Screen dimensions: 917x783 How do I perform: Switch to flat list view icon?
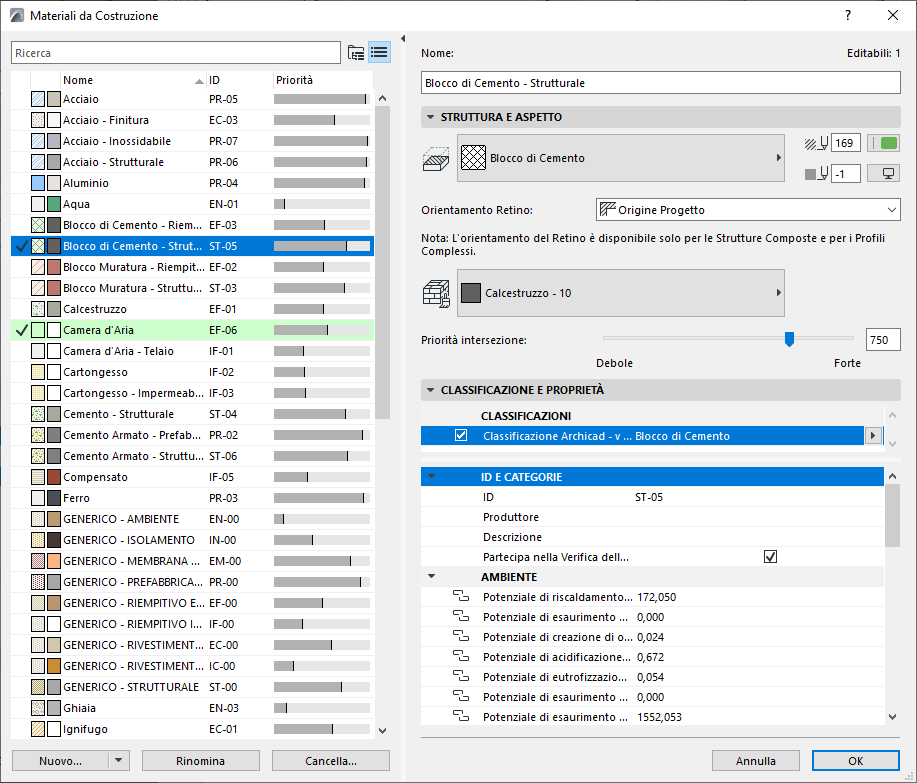pos(379,53)
